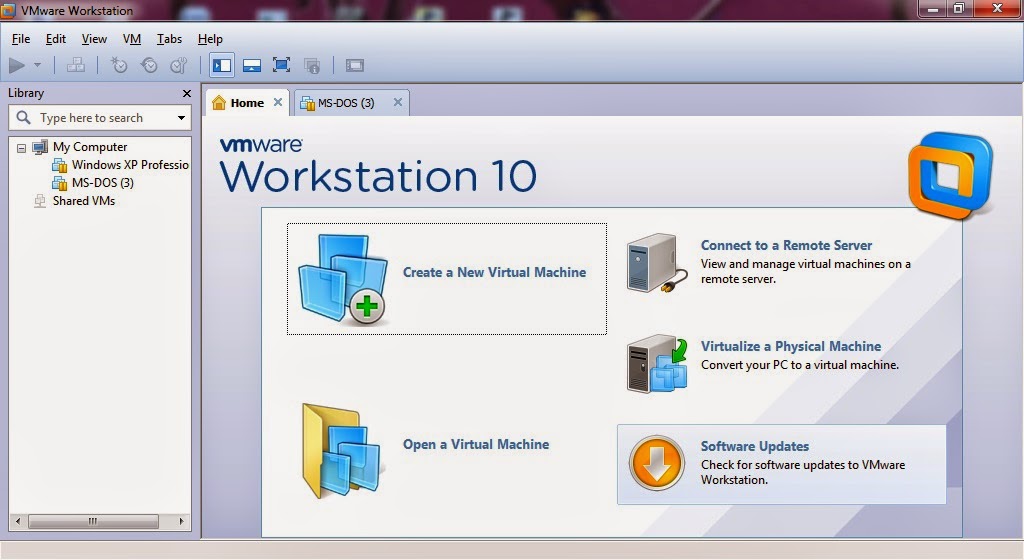Open the power options dropdown arrow
1024x560 pixels.
(x=37, y=65)
